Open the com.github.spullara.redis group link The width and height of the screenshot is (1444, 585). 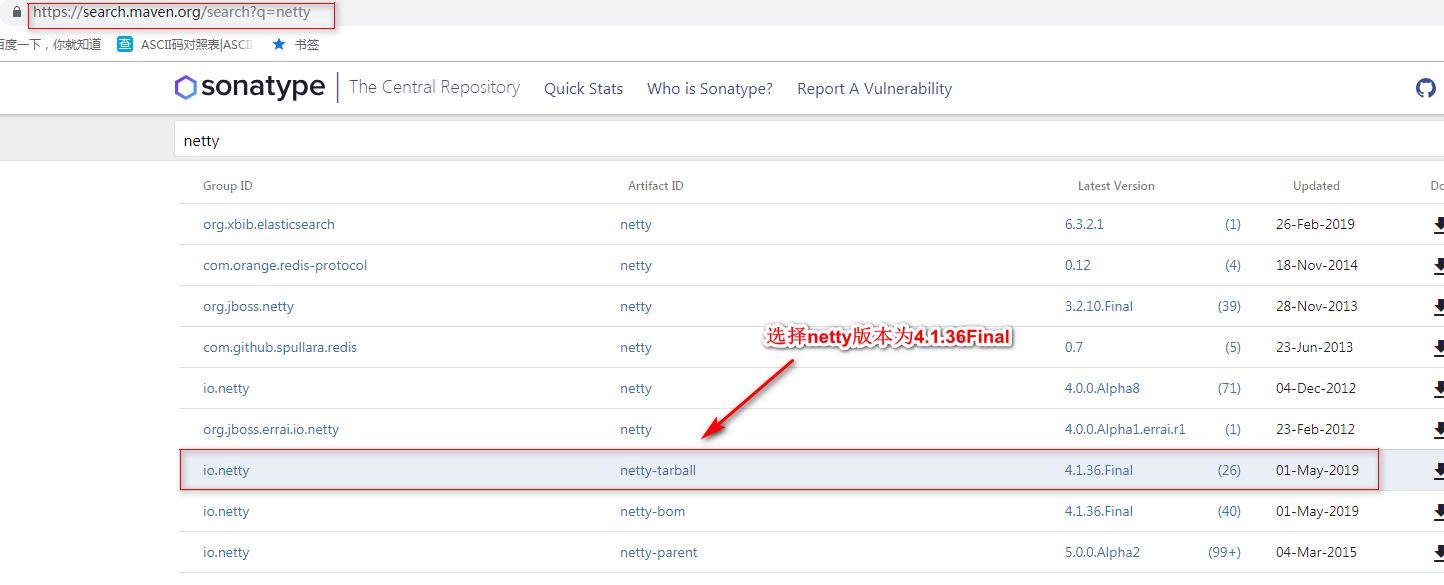(x=280, y=347)
